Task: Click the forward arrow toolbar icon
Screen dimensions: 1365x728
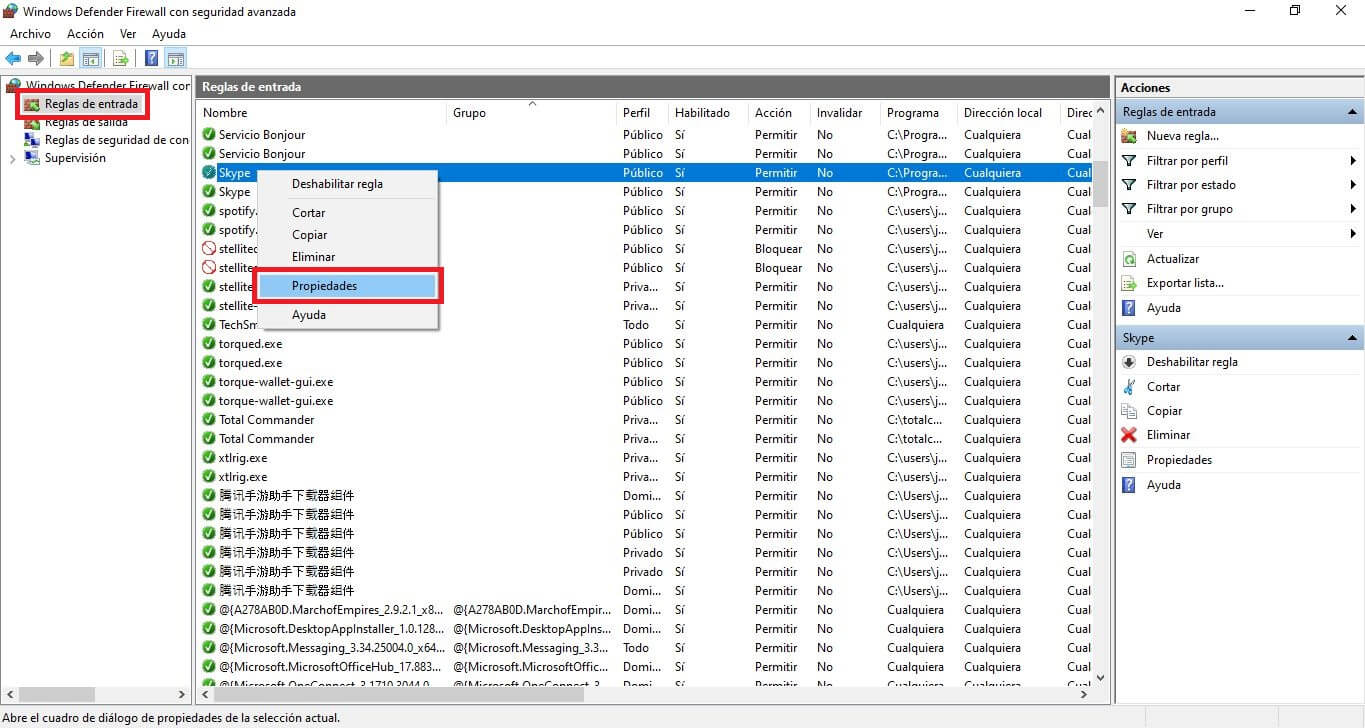Action: 35,59
